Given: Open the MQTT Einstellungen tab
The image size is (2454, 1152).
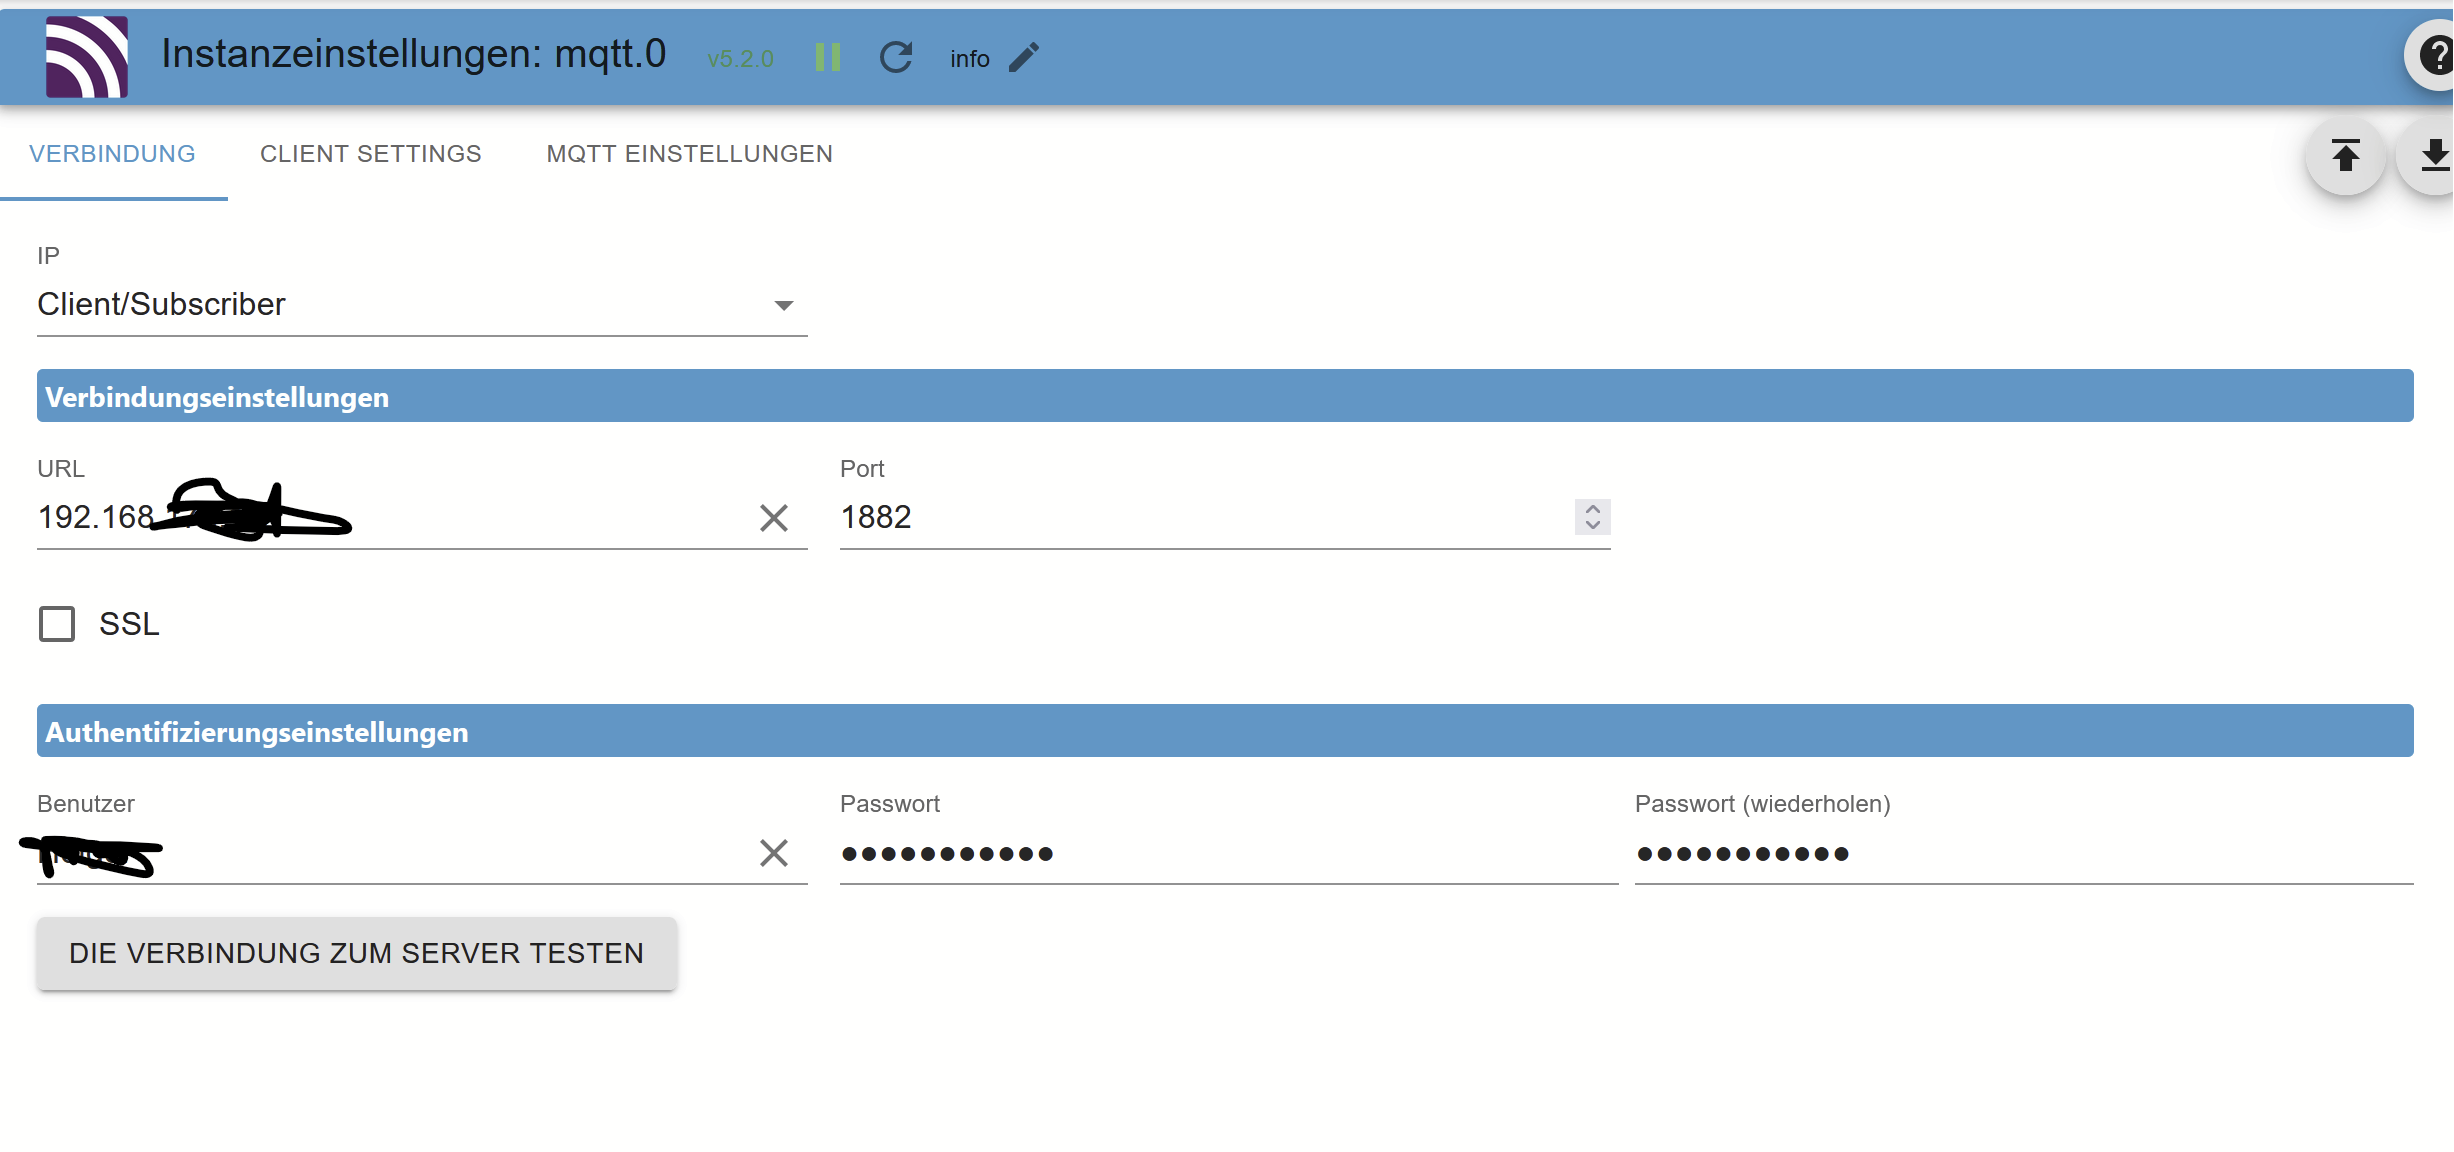Looking at the screenshot, I should coord(689,154).
